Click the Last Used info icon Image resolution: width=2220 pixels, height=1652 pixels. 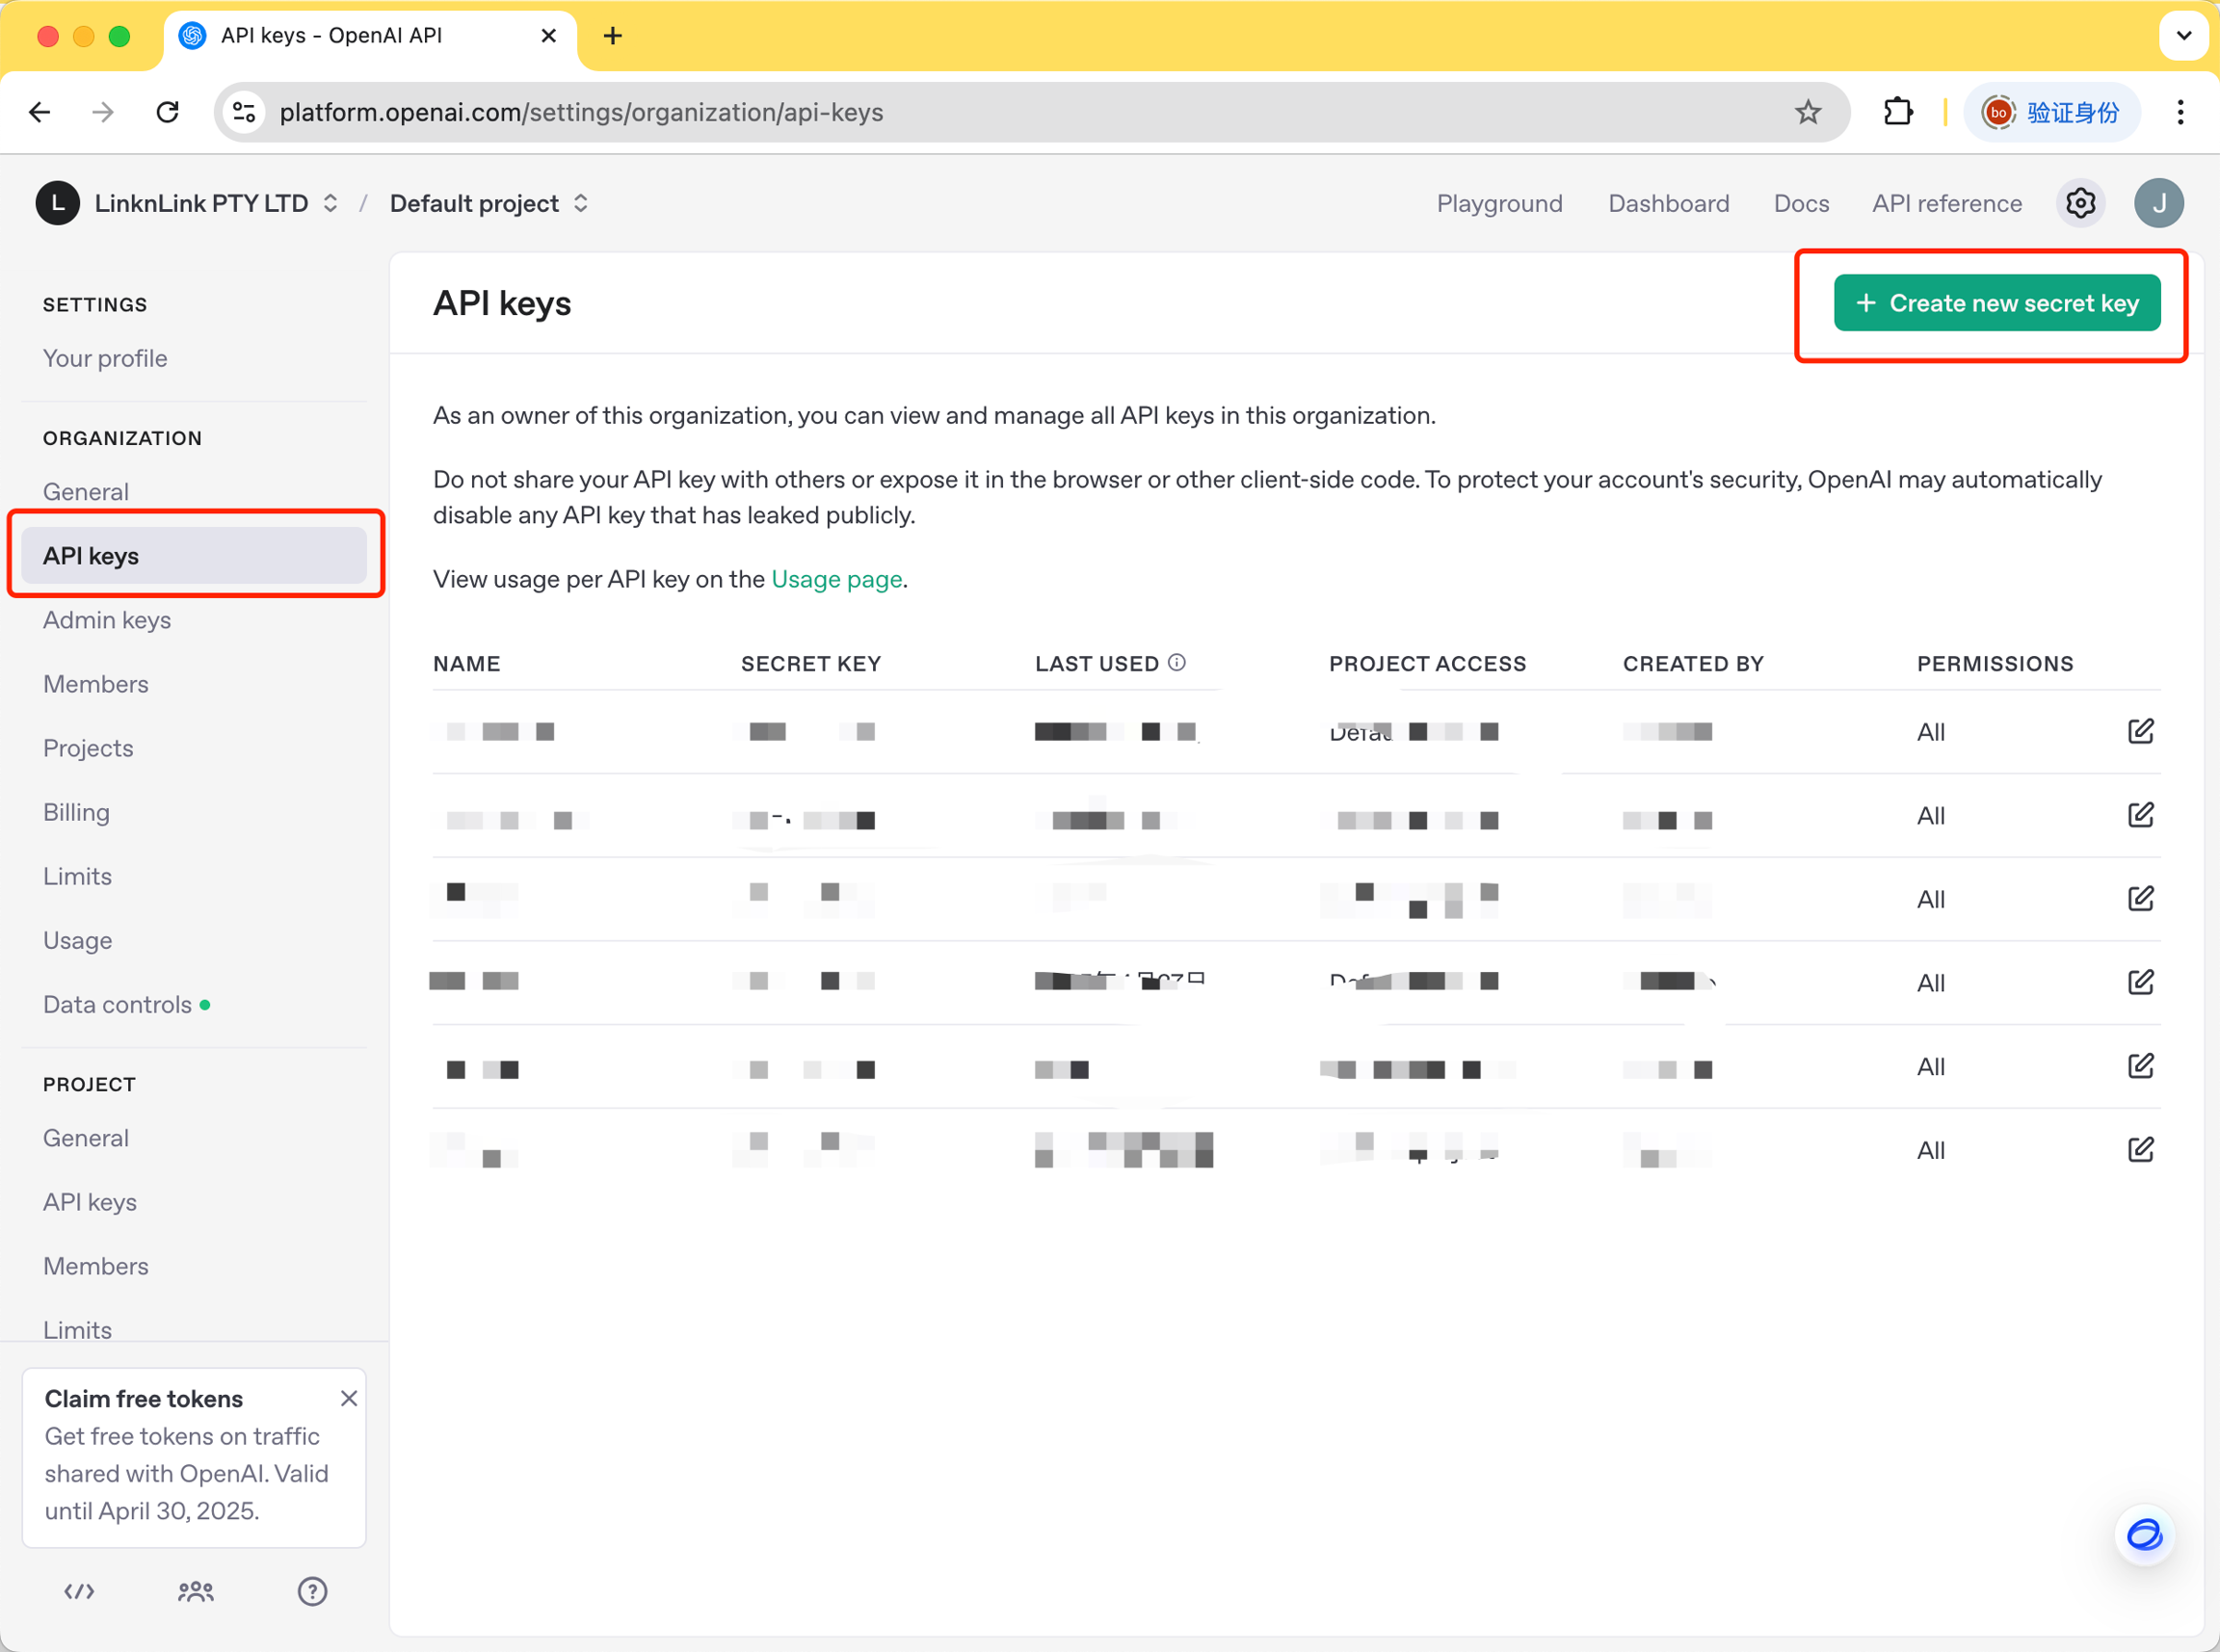pos(1177,662)
